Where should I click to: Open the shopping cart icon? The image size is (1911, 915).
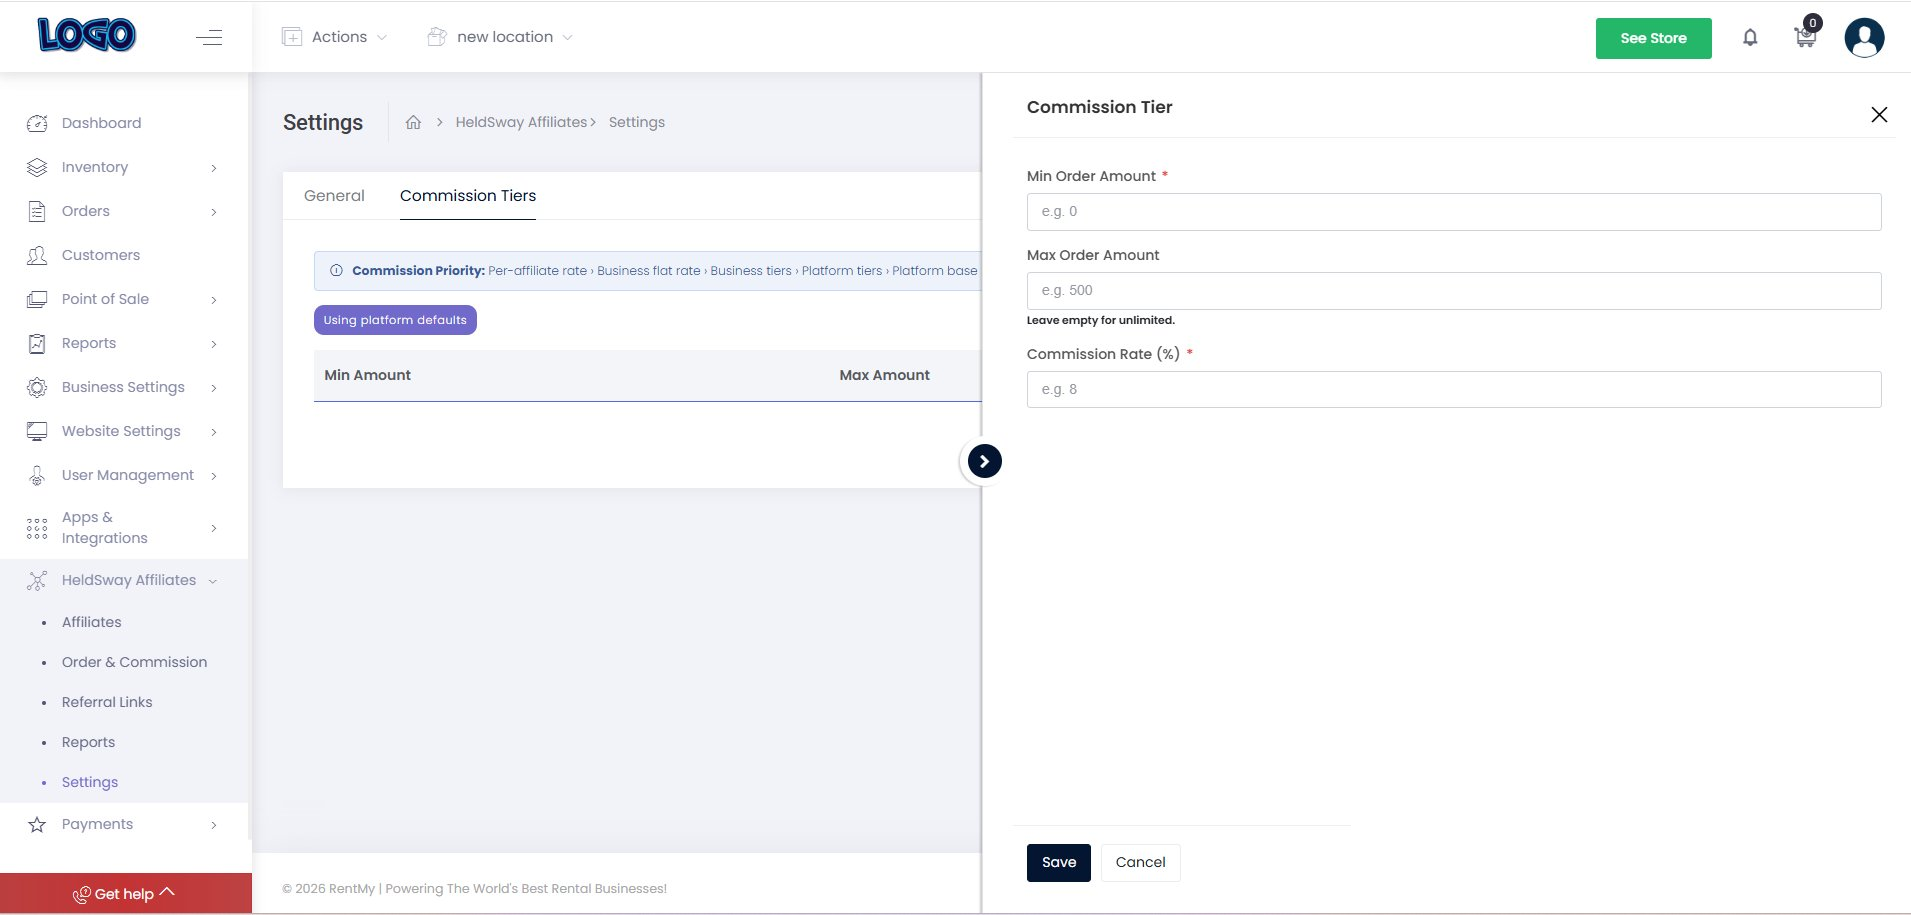click(x=1805, y=38)
